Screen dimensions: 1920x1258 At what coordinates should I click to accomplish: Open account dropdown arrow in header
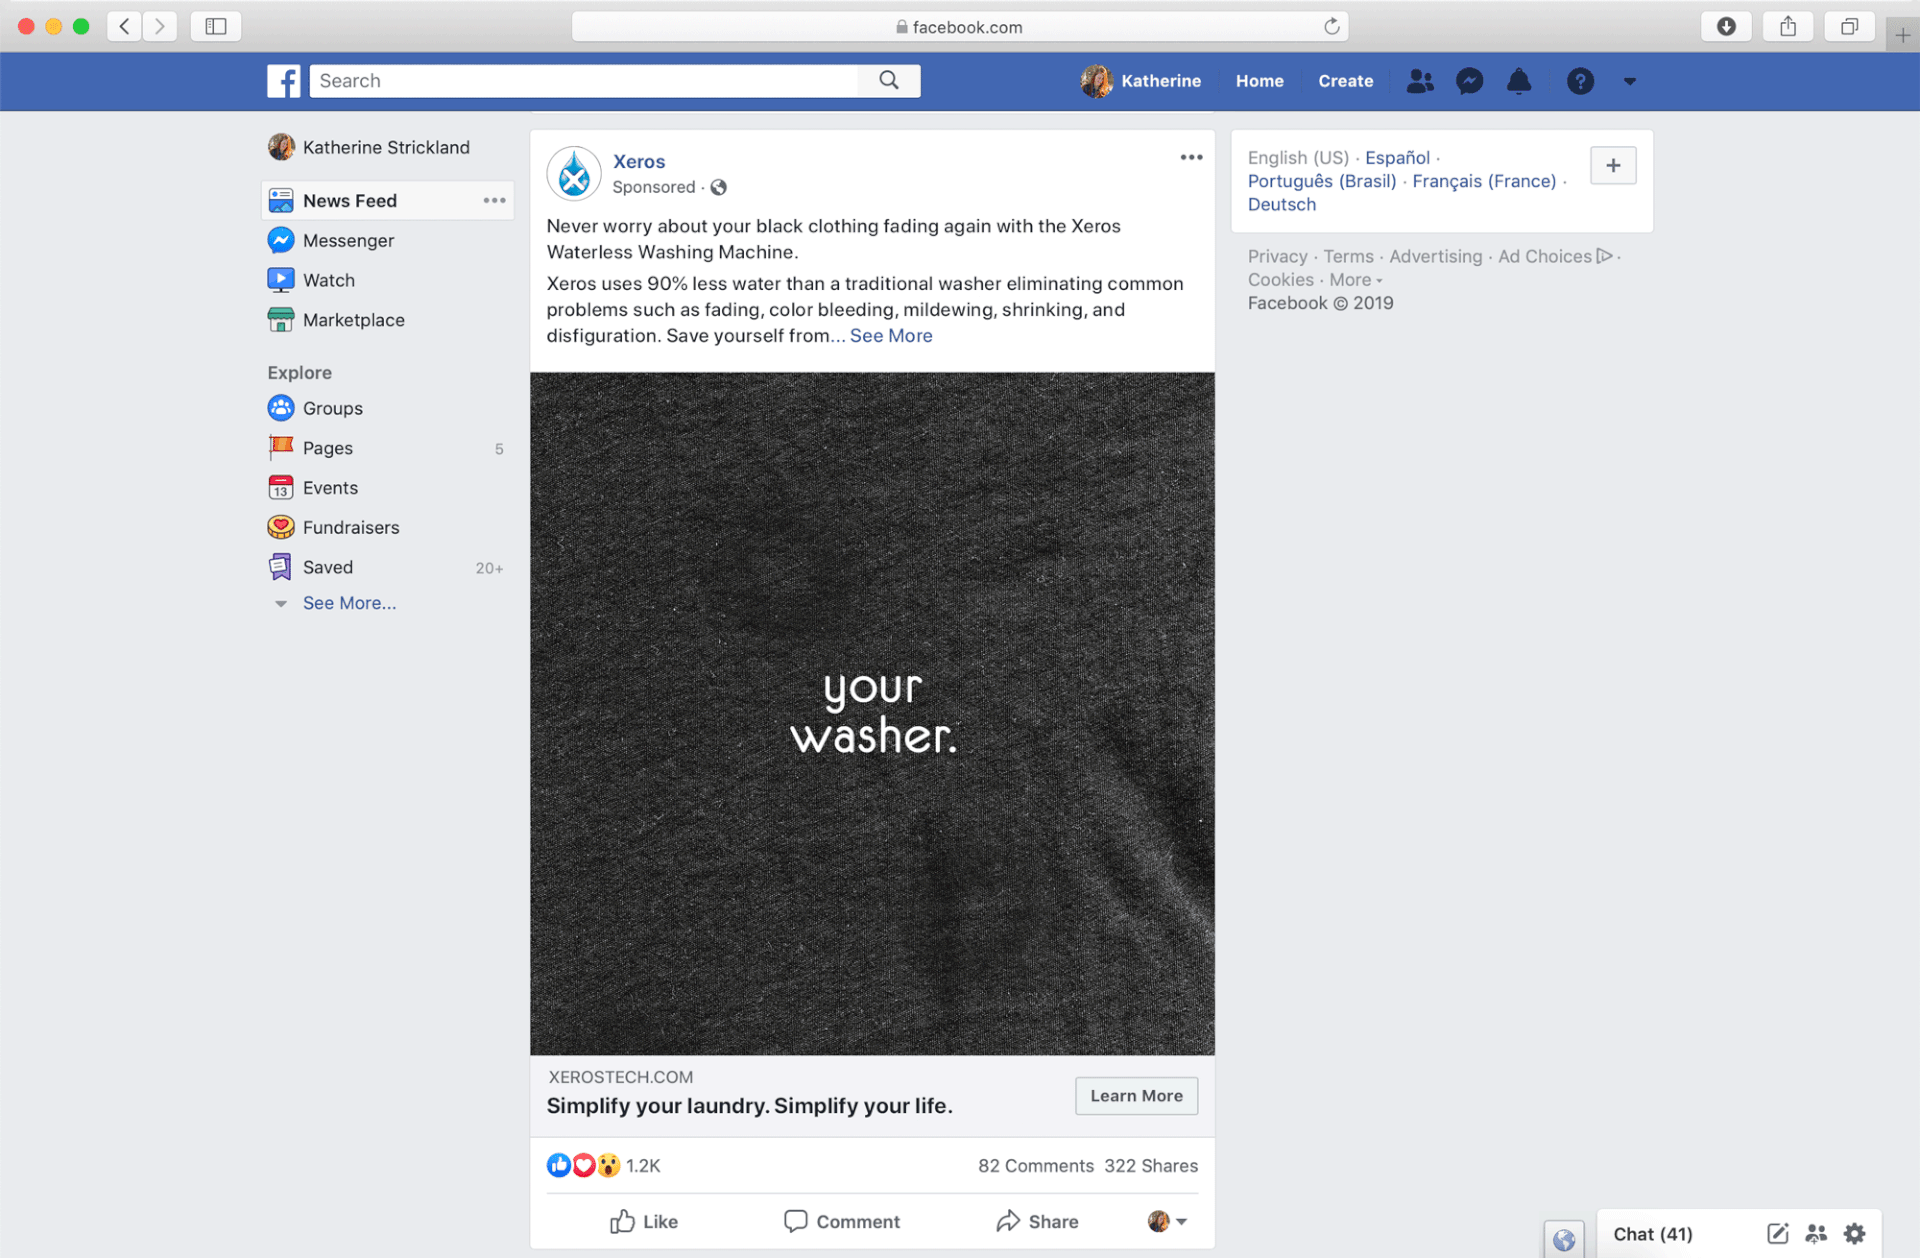[1629, 82]
